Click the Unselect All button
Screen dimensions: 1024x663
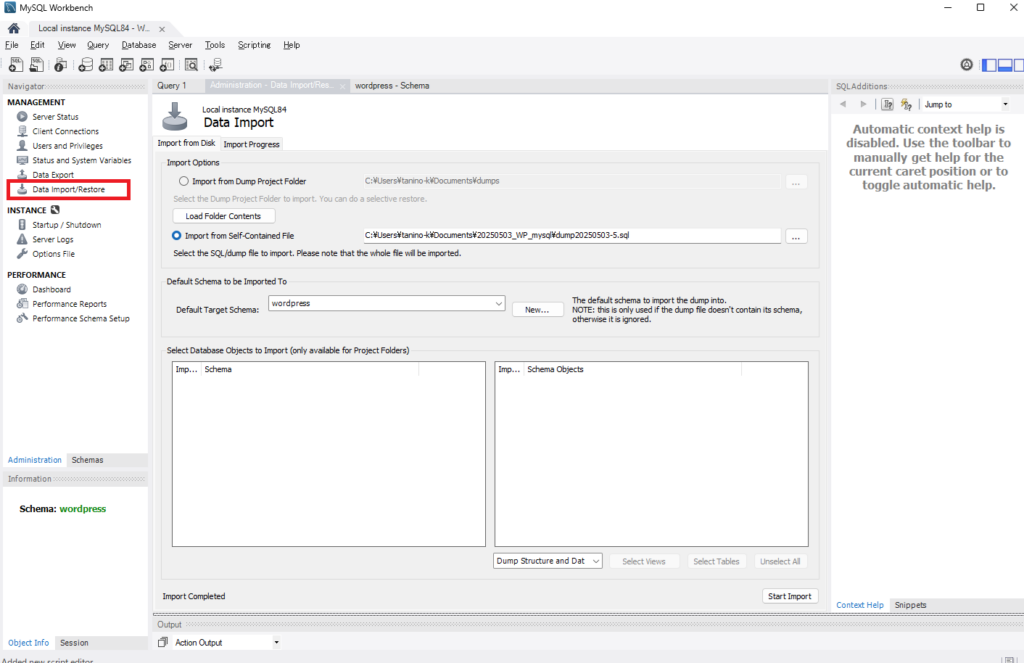coord(780,561)
